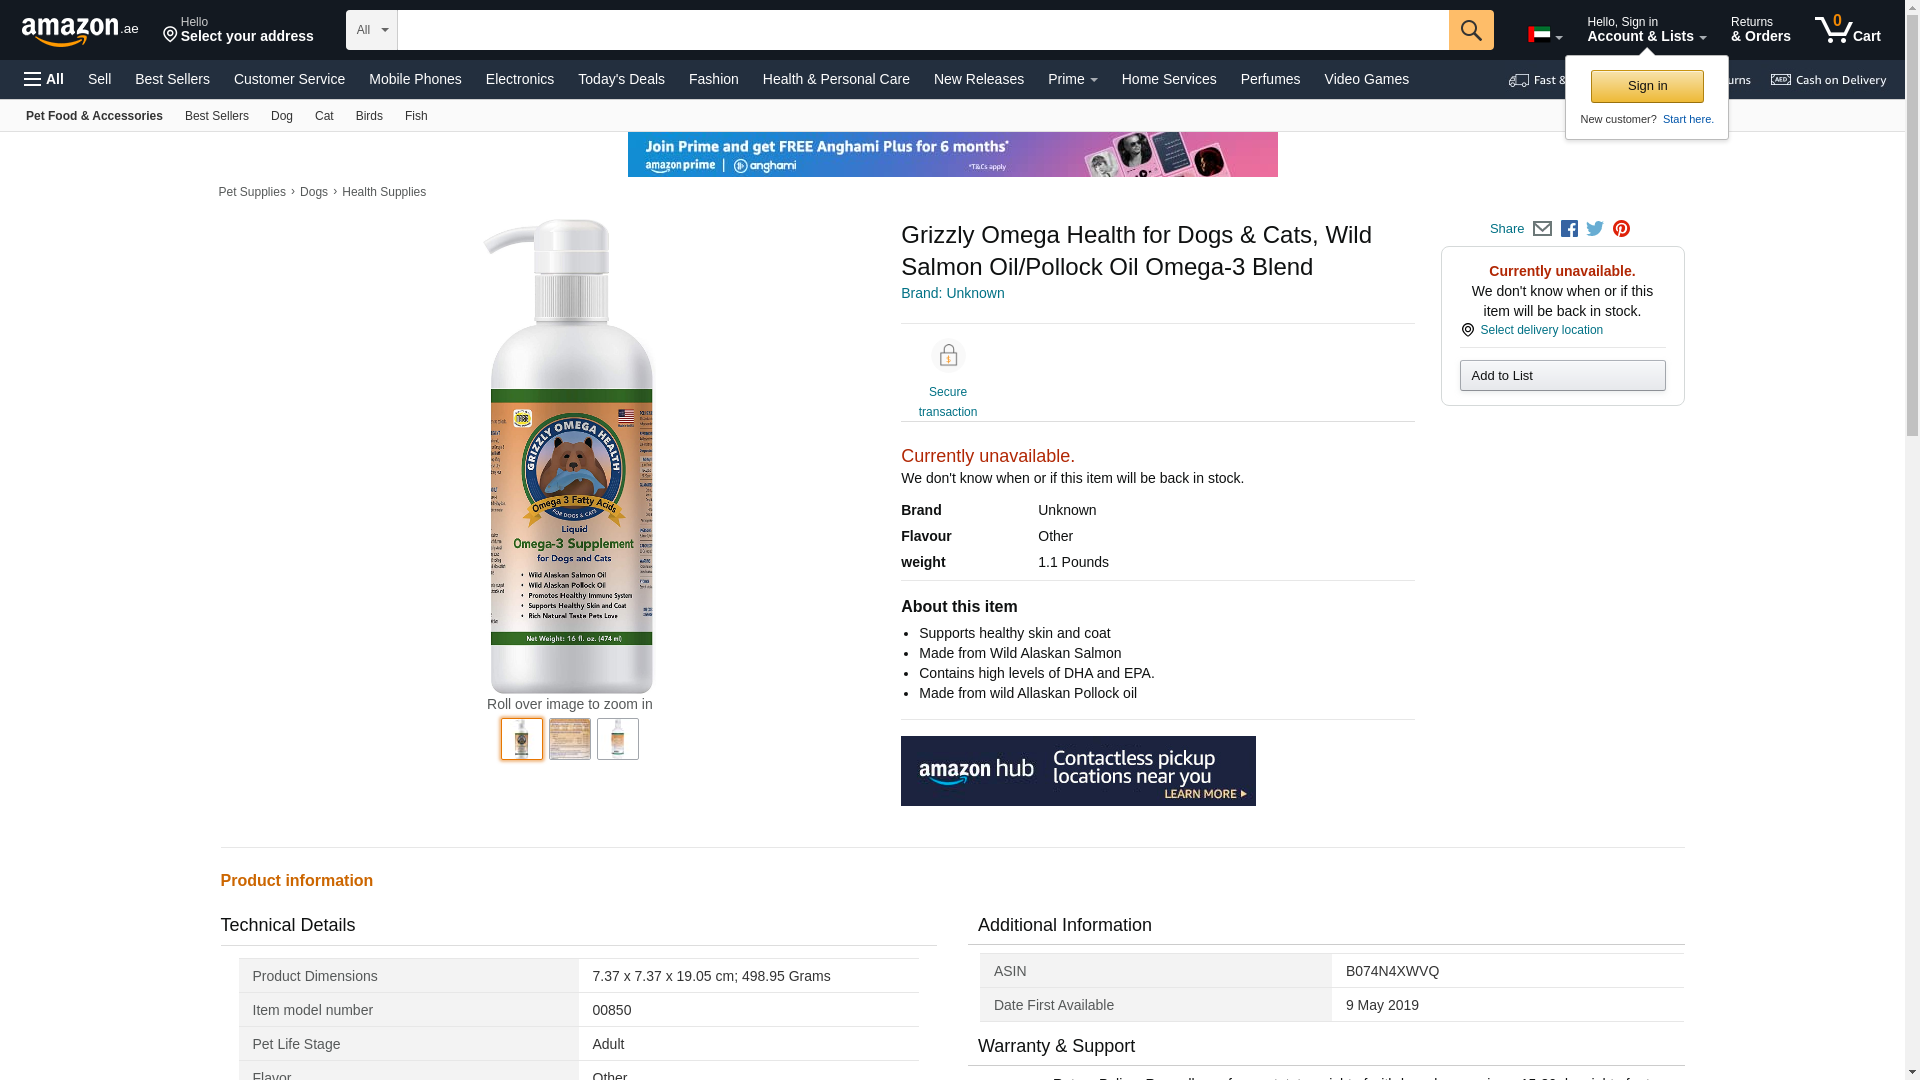
Task: Go to Amazon.ae home logo
Action: (x=80, y=30)
